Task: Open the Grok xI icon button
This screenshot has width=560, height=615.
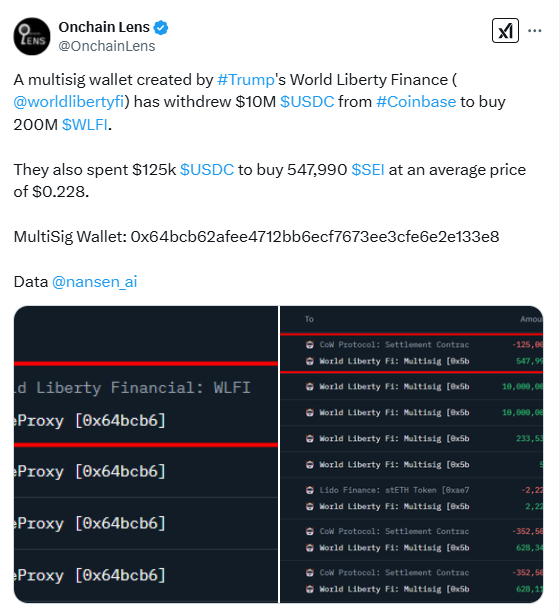Action: (x=505, y=31)
